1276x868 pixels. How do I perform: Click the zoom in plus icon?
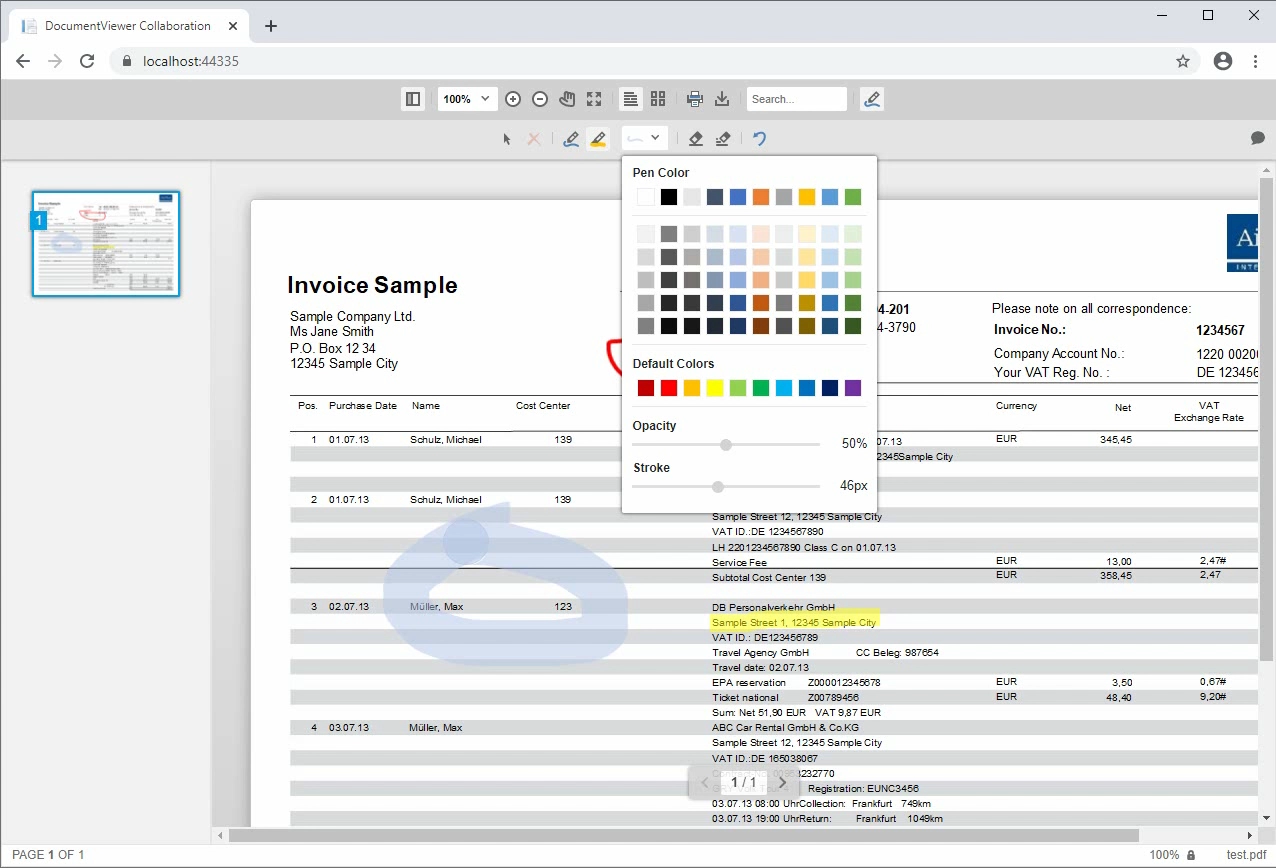click(513, 99)
